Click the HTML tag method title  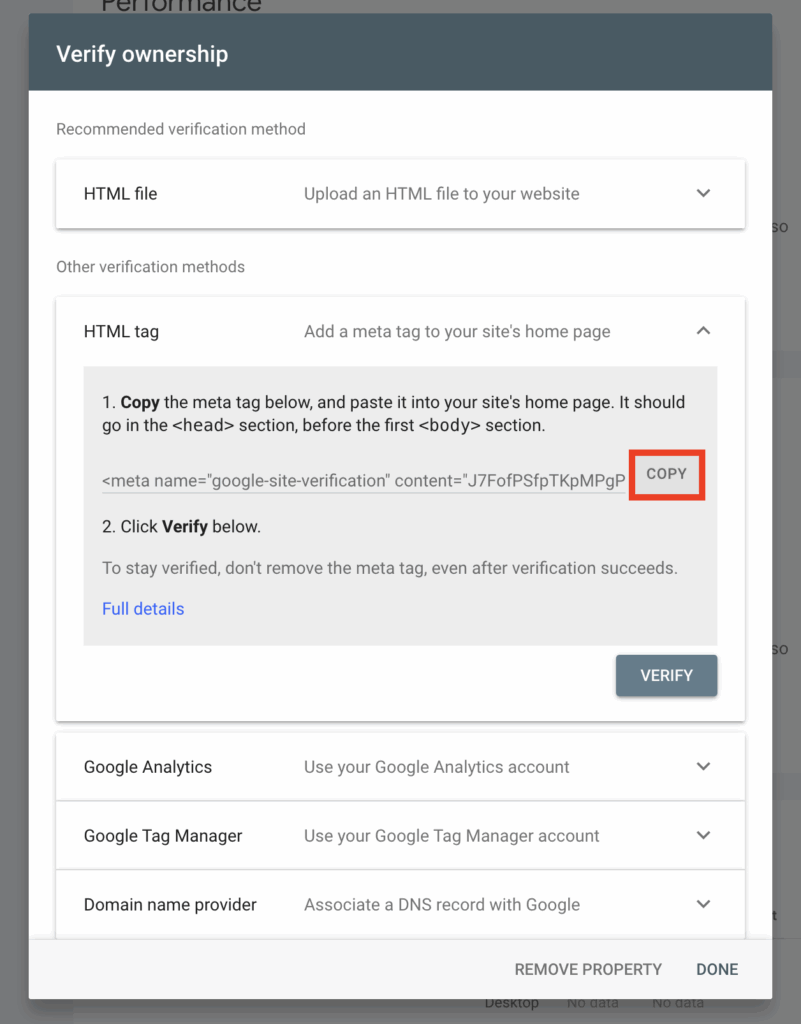click(121, 331)
